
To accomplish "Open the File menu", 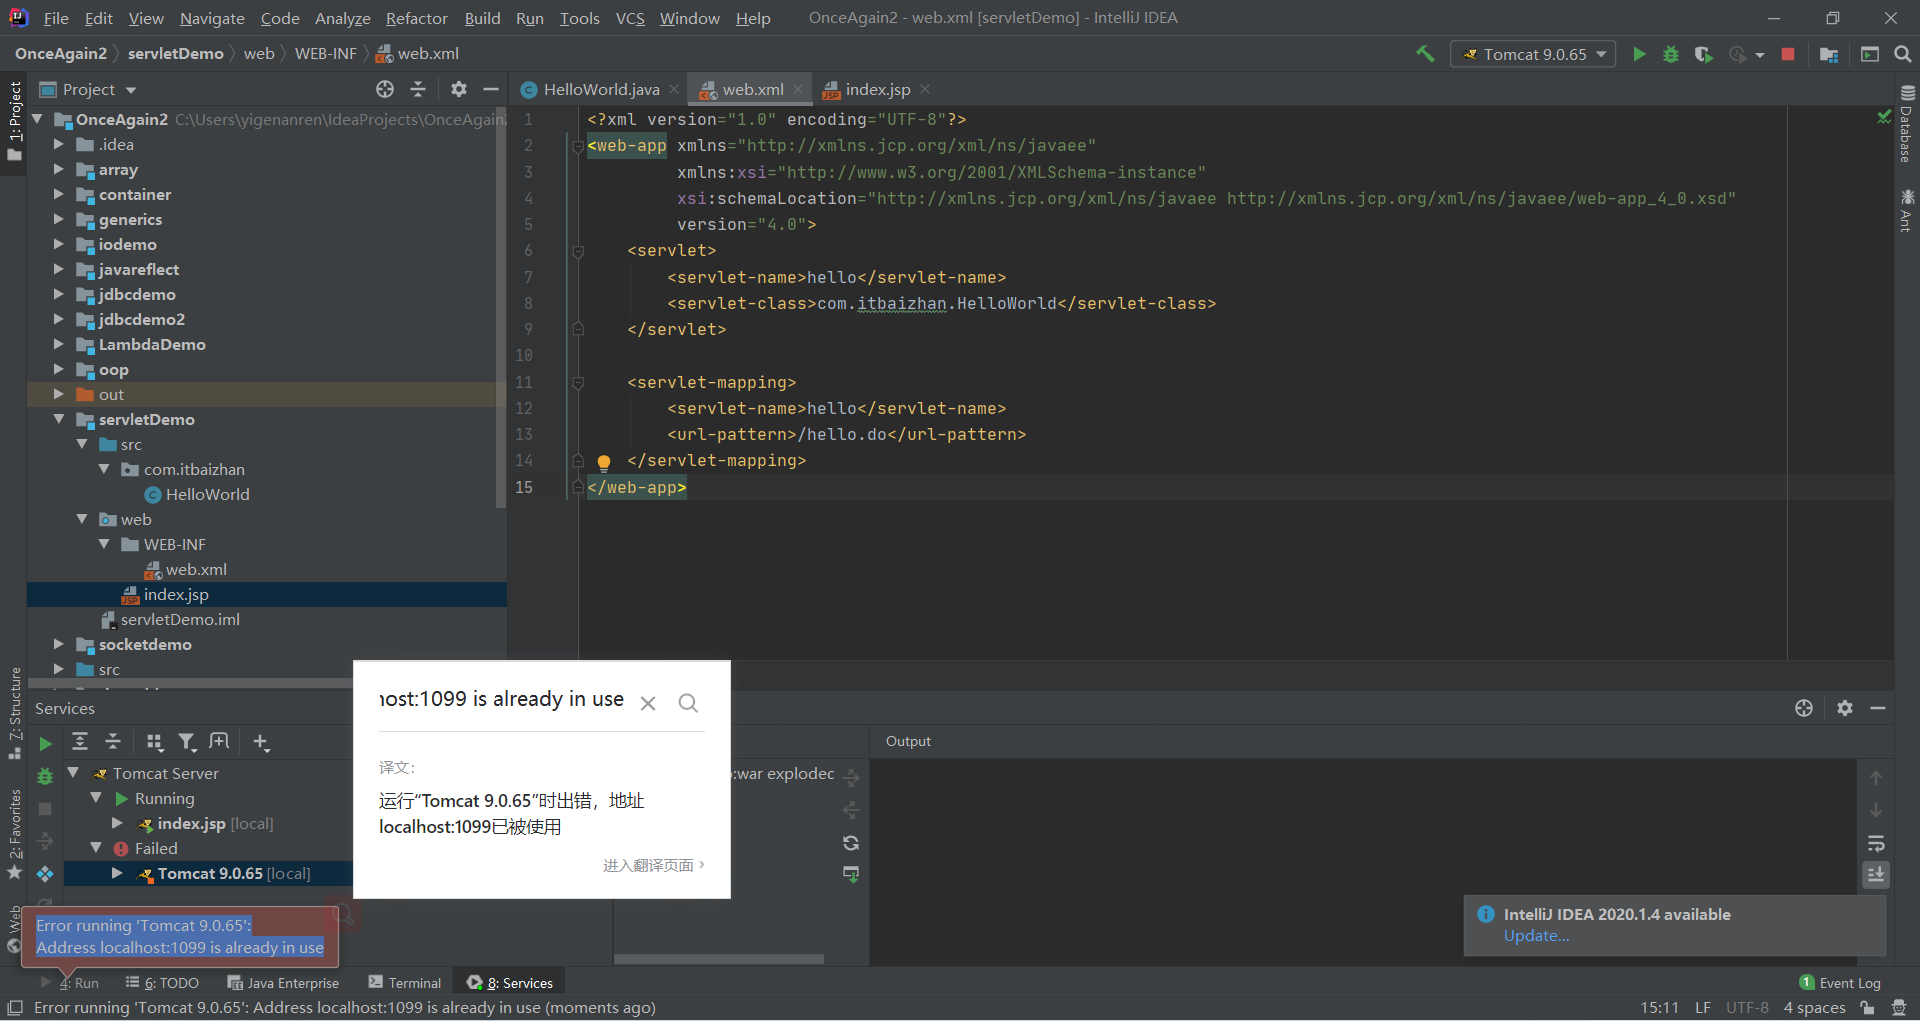I will 56,18.
